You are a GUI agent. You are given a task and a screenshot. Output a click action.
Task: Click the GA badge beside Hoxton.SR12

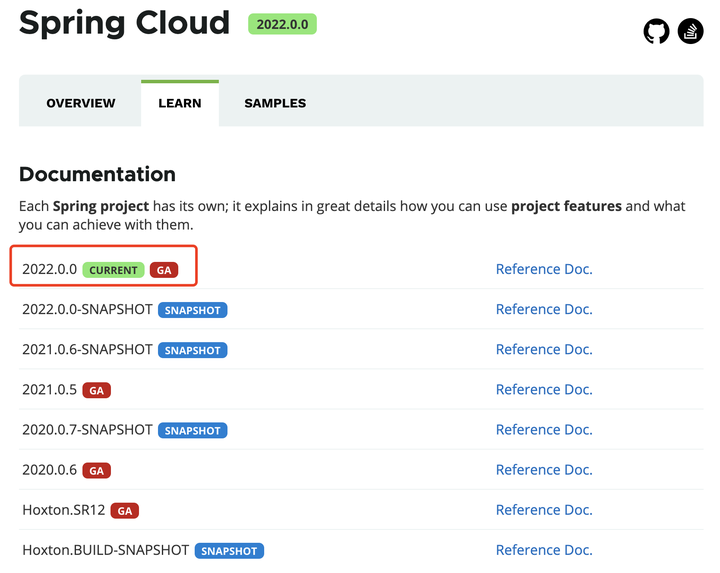[x=124, y=510]
